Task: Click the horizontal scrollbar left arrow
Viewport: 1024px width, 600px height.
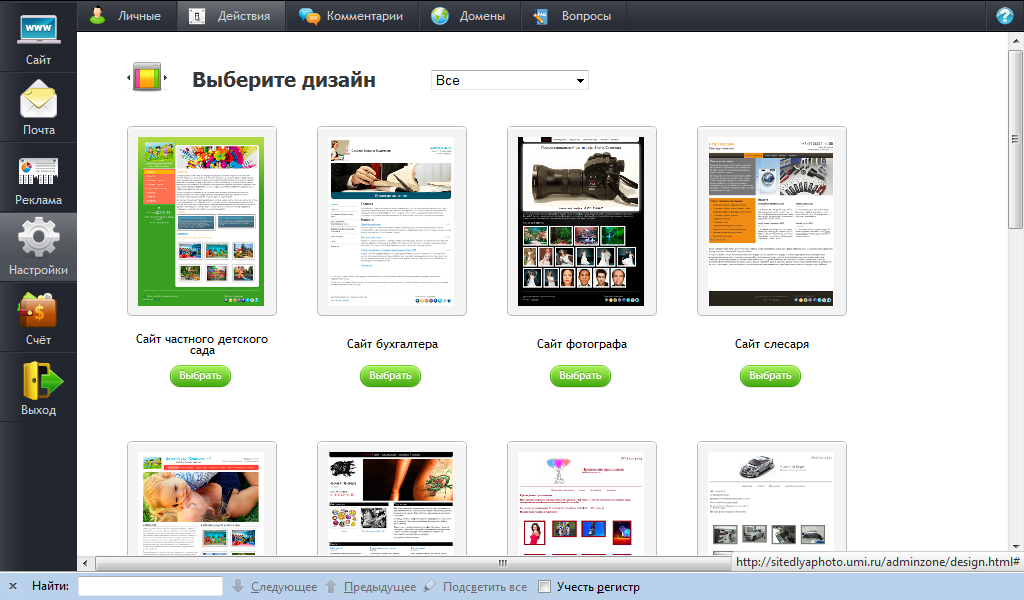Action: pyautogui.click(x=85, y=563)
